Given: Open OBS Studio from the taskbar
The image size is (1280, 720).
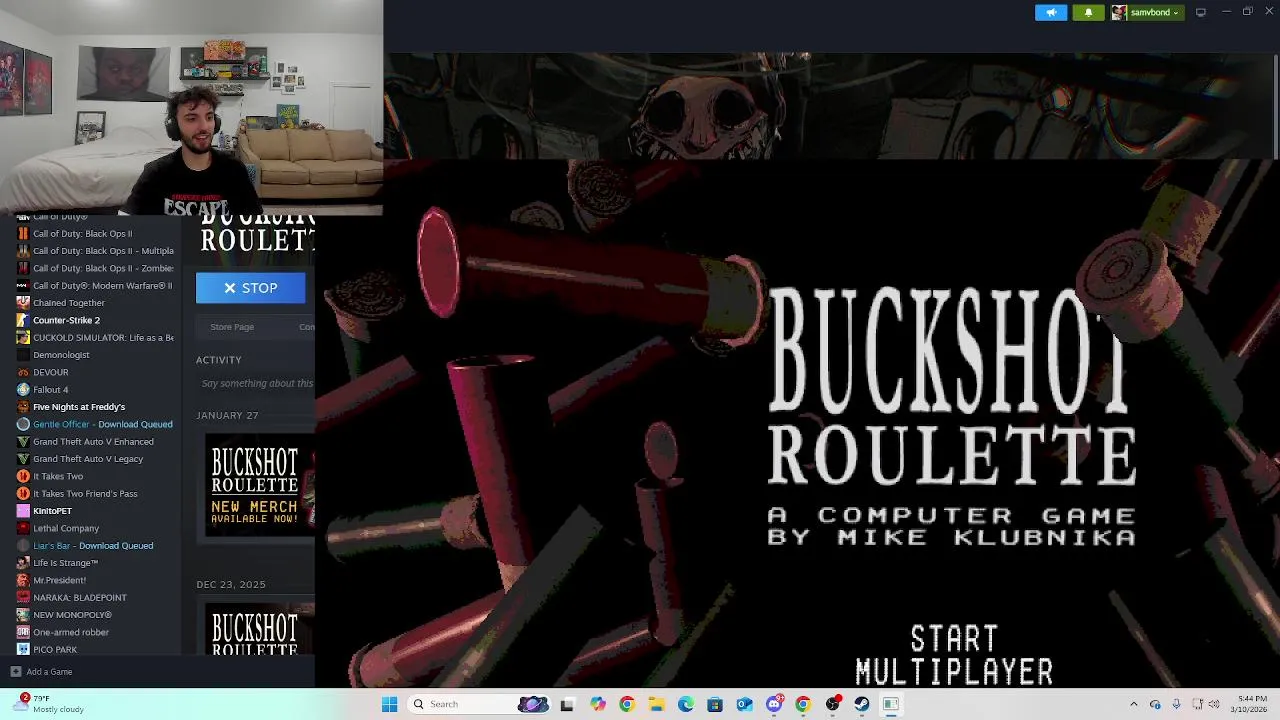Looking at the screenshot, I should click(832, 704).
